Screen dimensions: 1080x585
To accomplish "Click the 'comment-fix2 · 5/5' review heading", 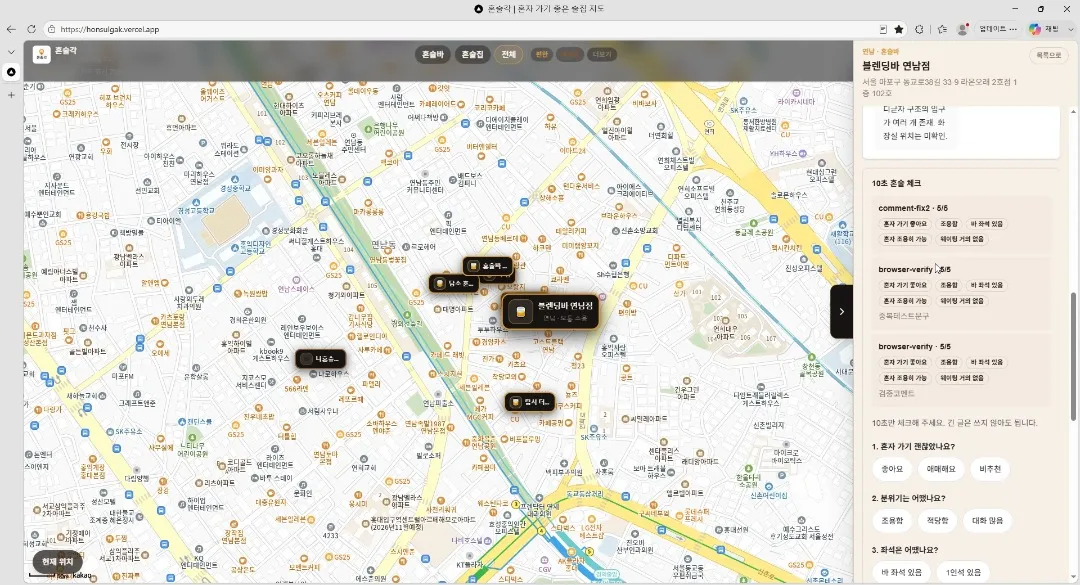I will pos(913,208).
